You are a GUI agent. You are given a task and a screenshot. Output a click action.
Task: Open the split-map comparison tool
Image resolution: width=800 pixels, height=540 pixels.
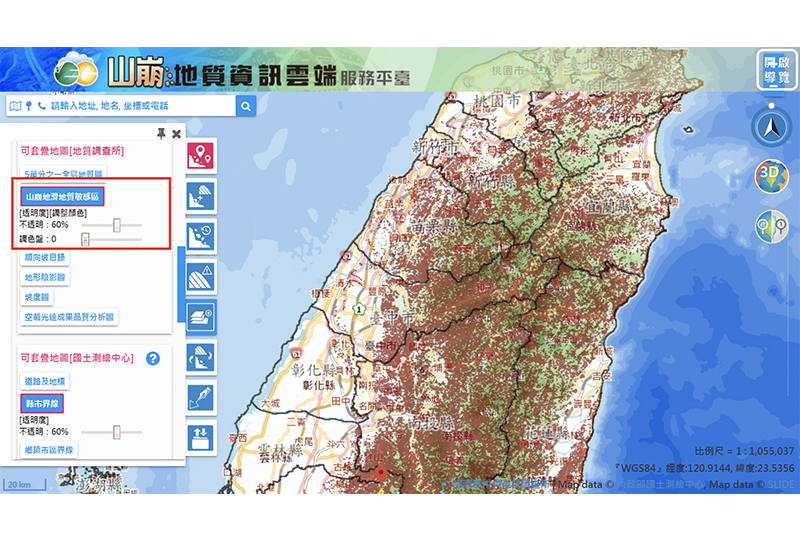coord(771,226)
